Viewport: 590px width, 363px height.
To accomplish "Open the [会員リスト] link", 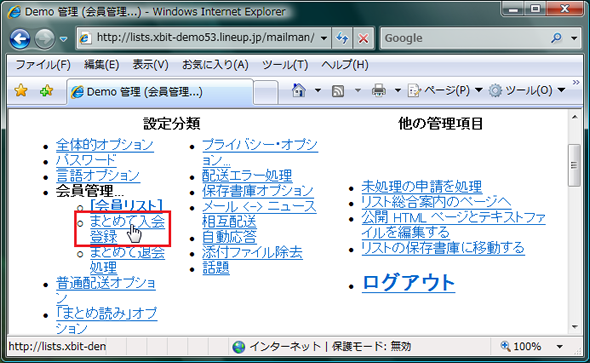I will click(126, 205).
